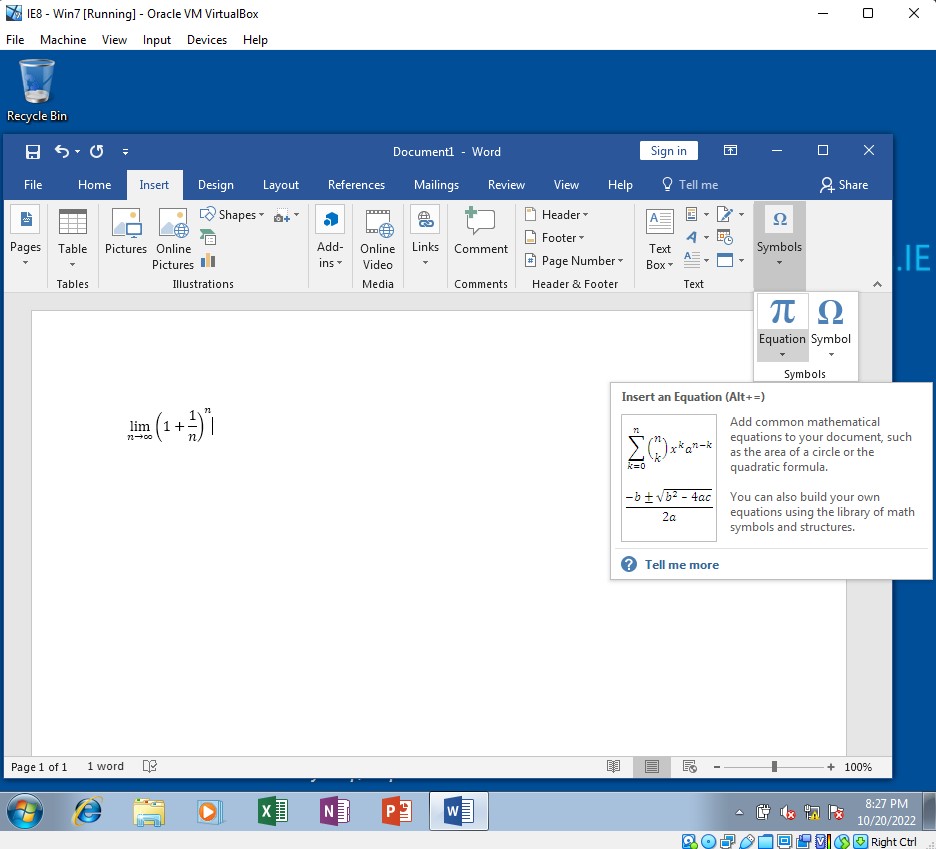This screenshot has height=849, width=936.
Task: Click the Signature Line icon in Text group
Action: coord(731,214)
